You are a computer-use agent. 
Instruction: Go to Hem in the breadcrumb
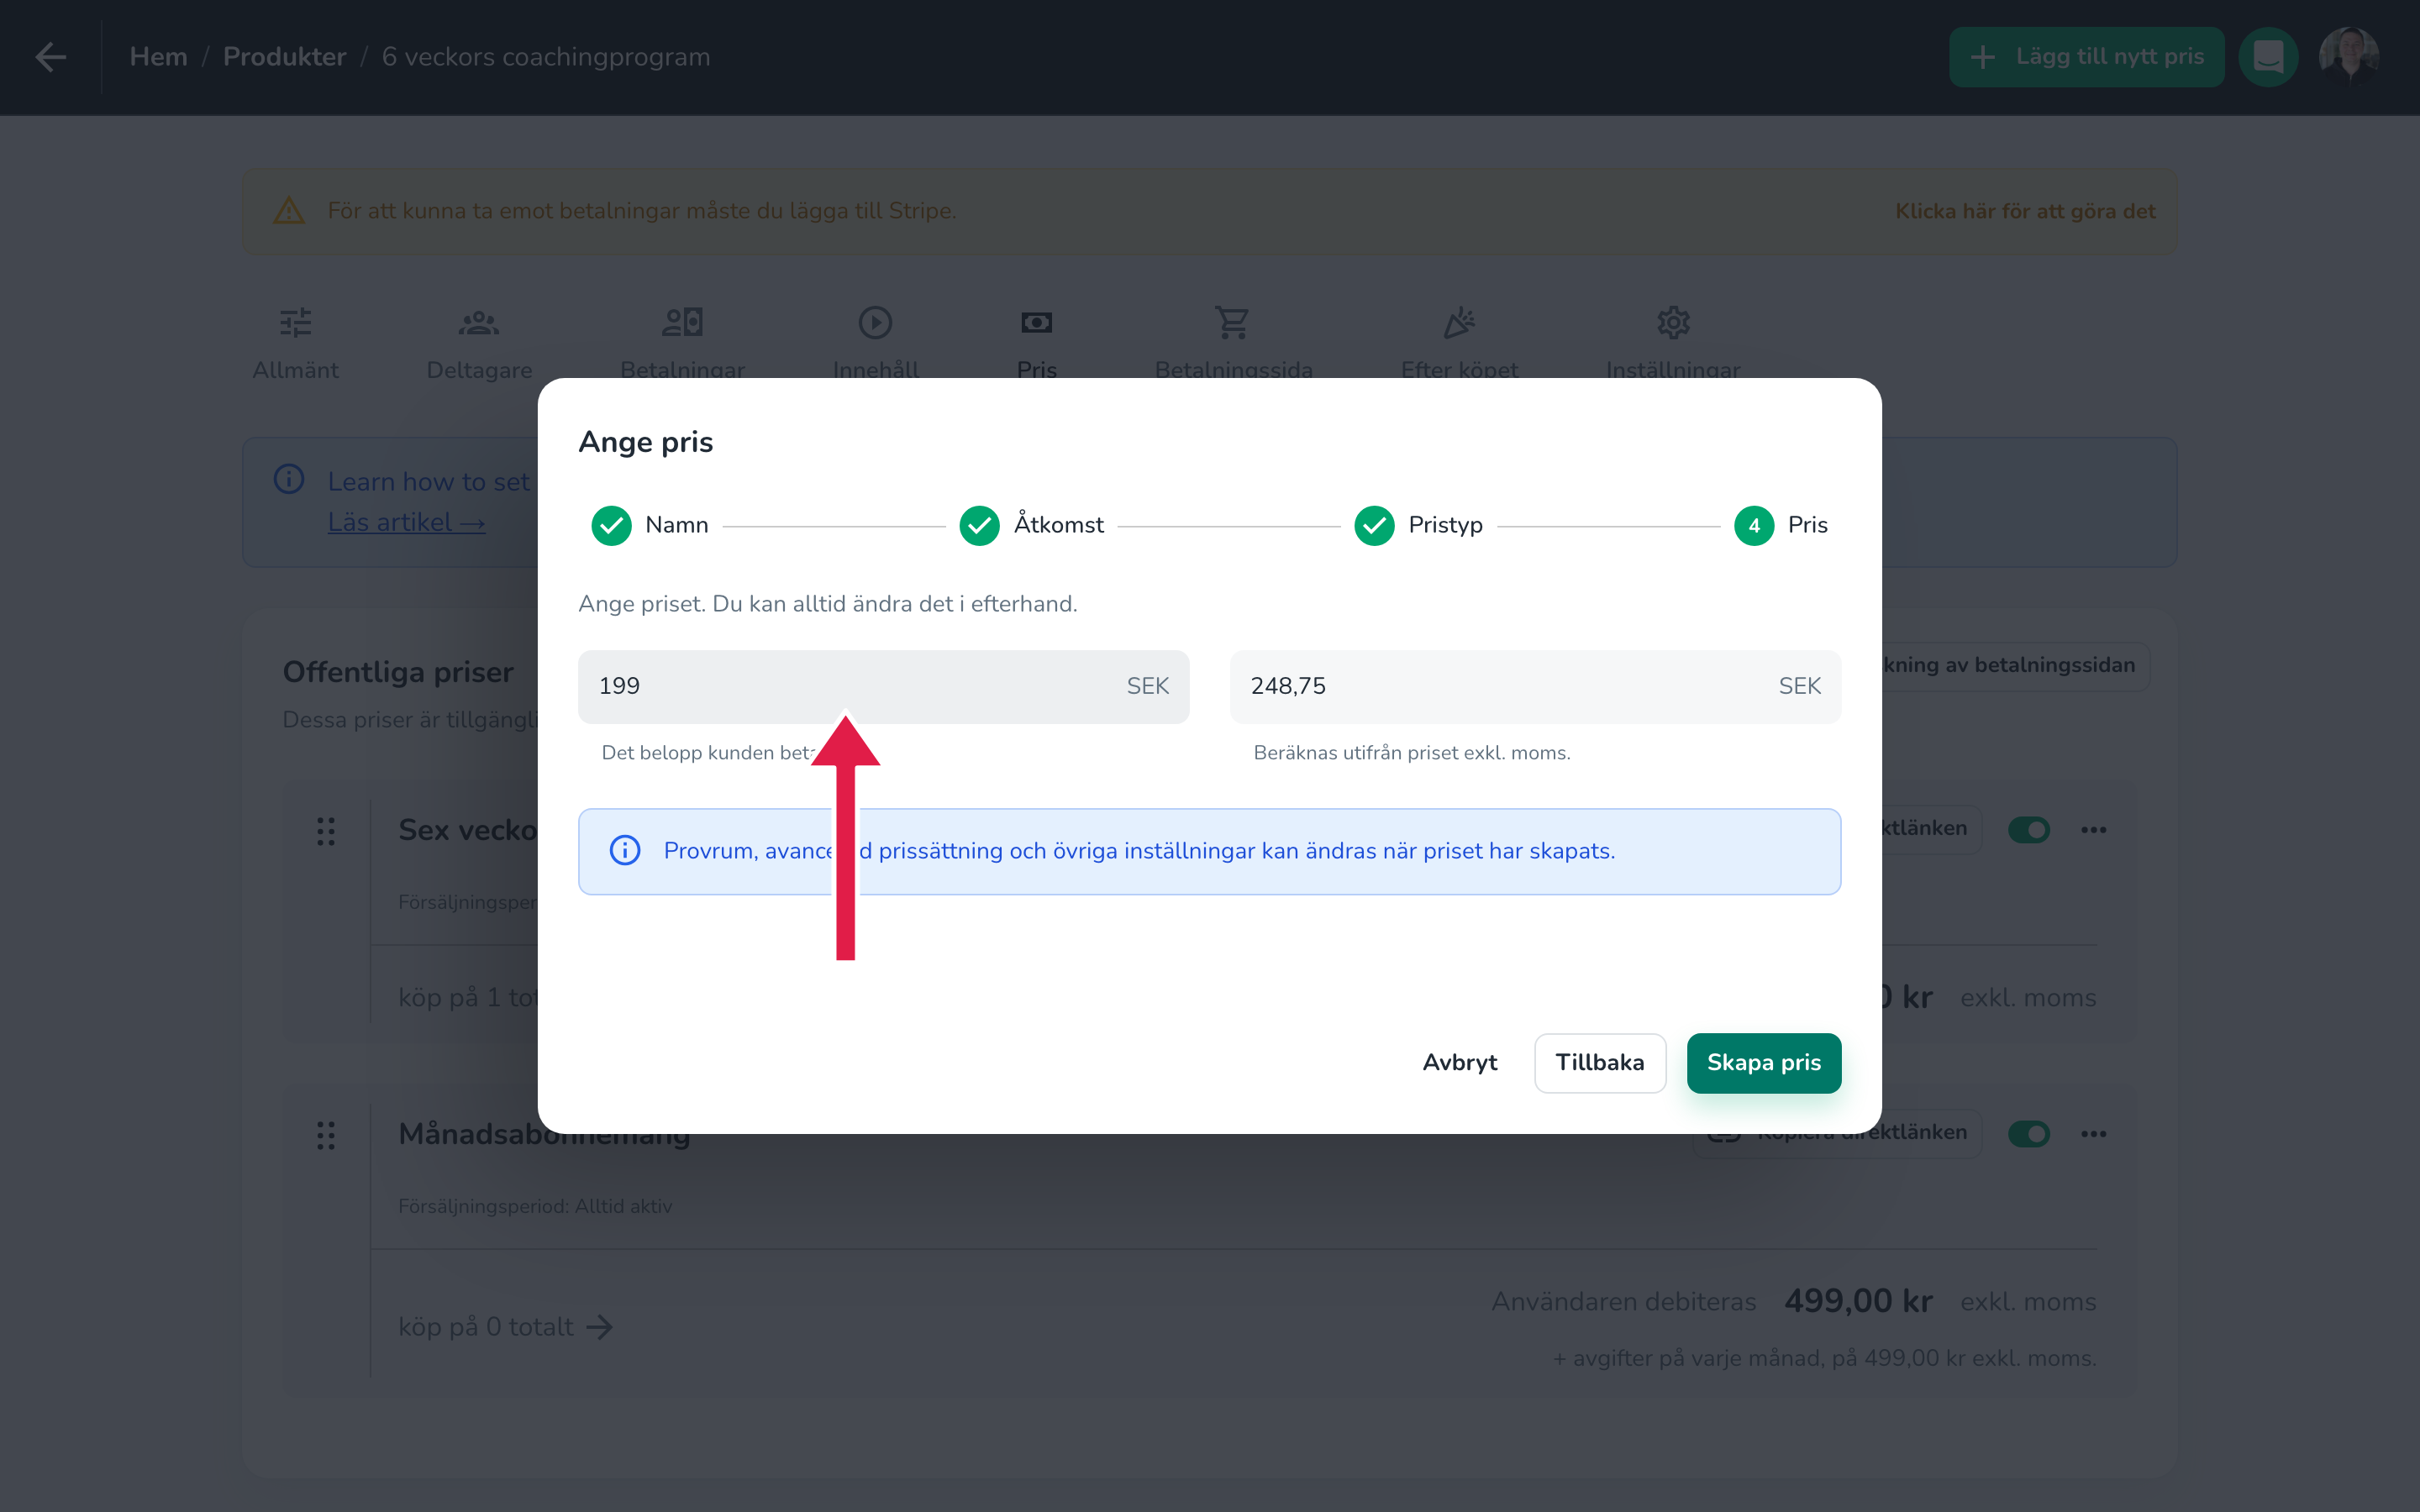pyautogui.click(x=158, y=57)
